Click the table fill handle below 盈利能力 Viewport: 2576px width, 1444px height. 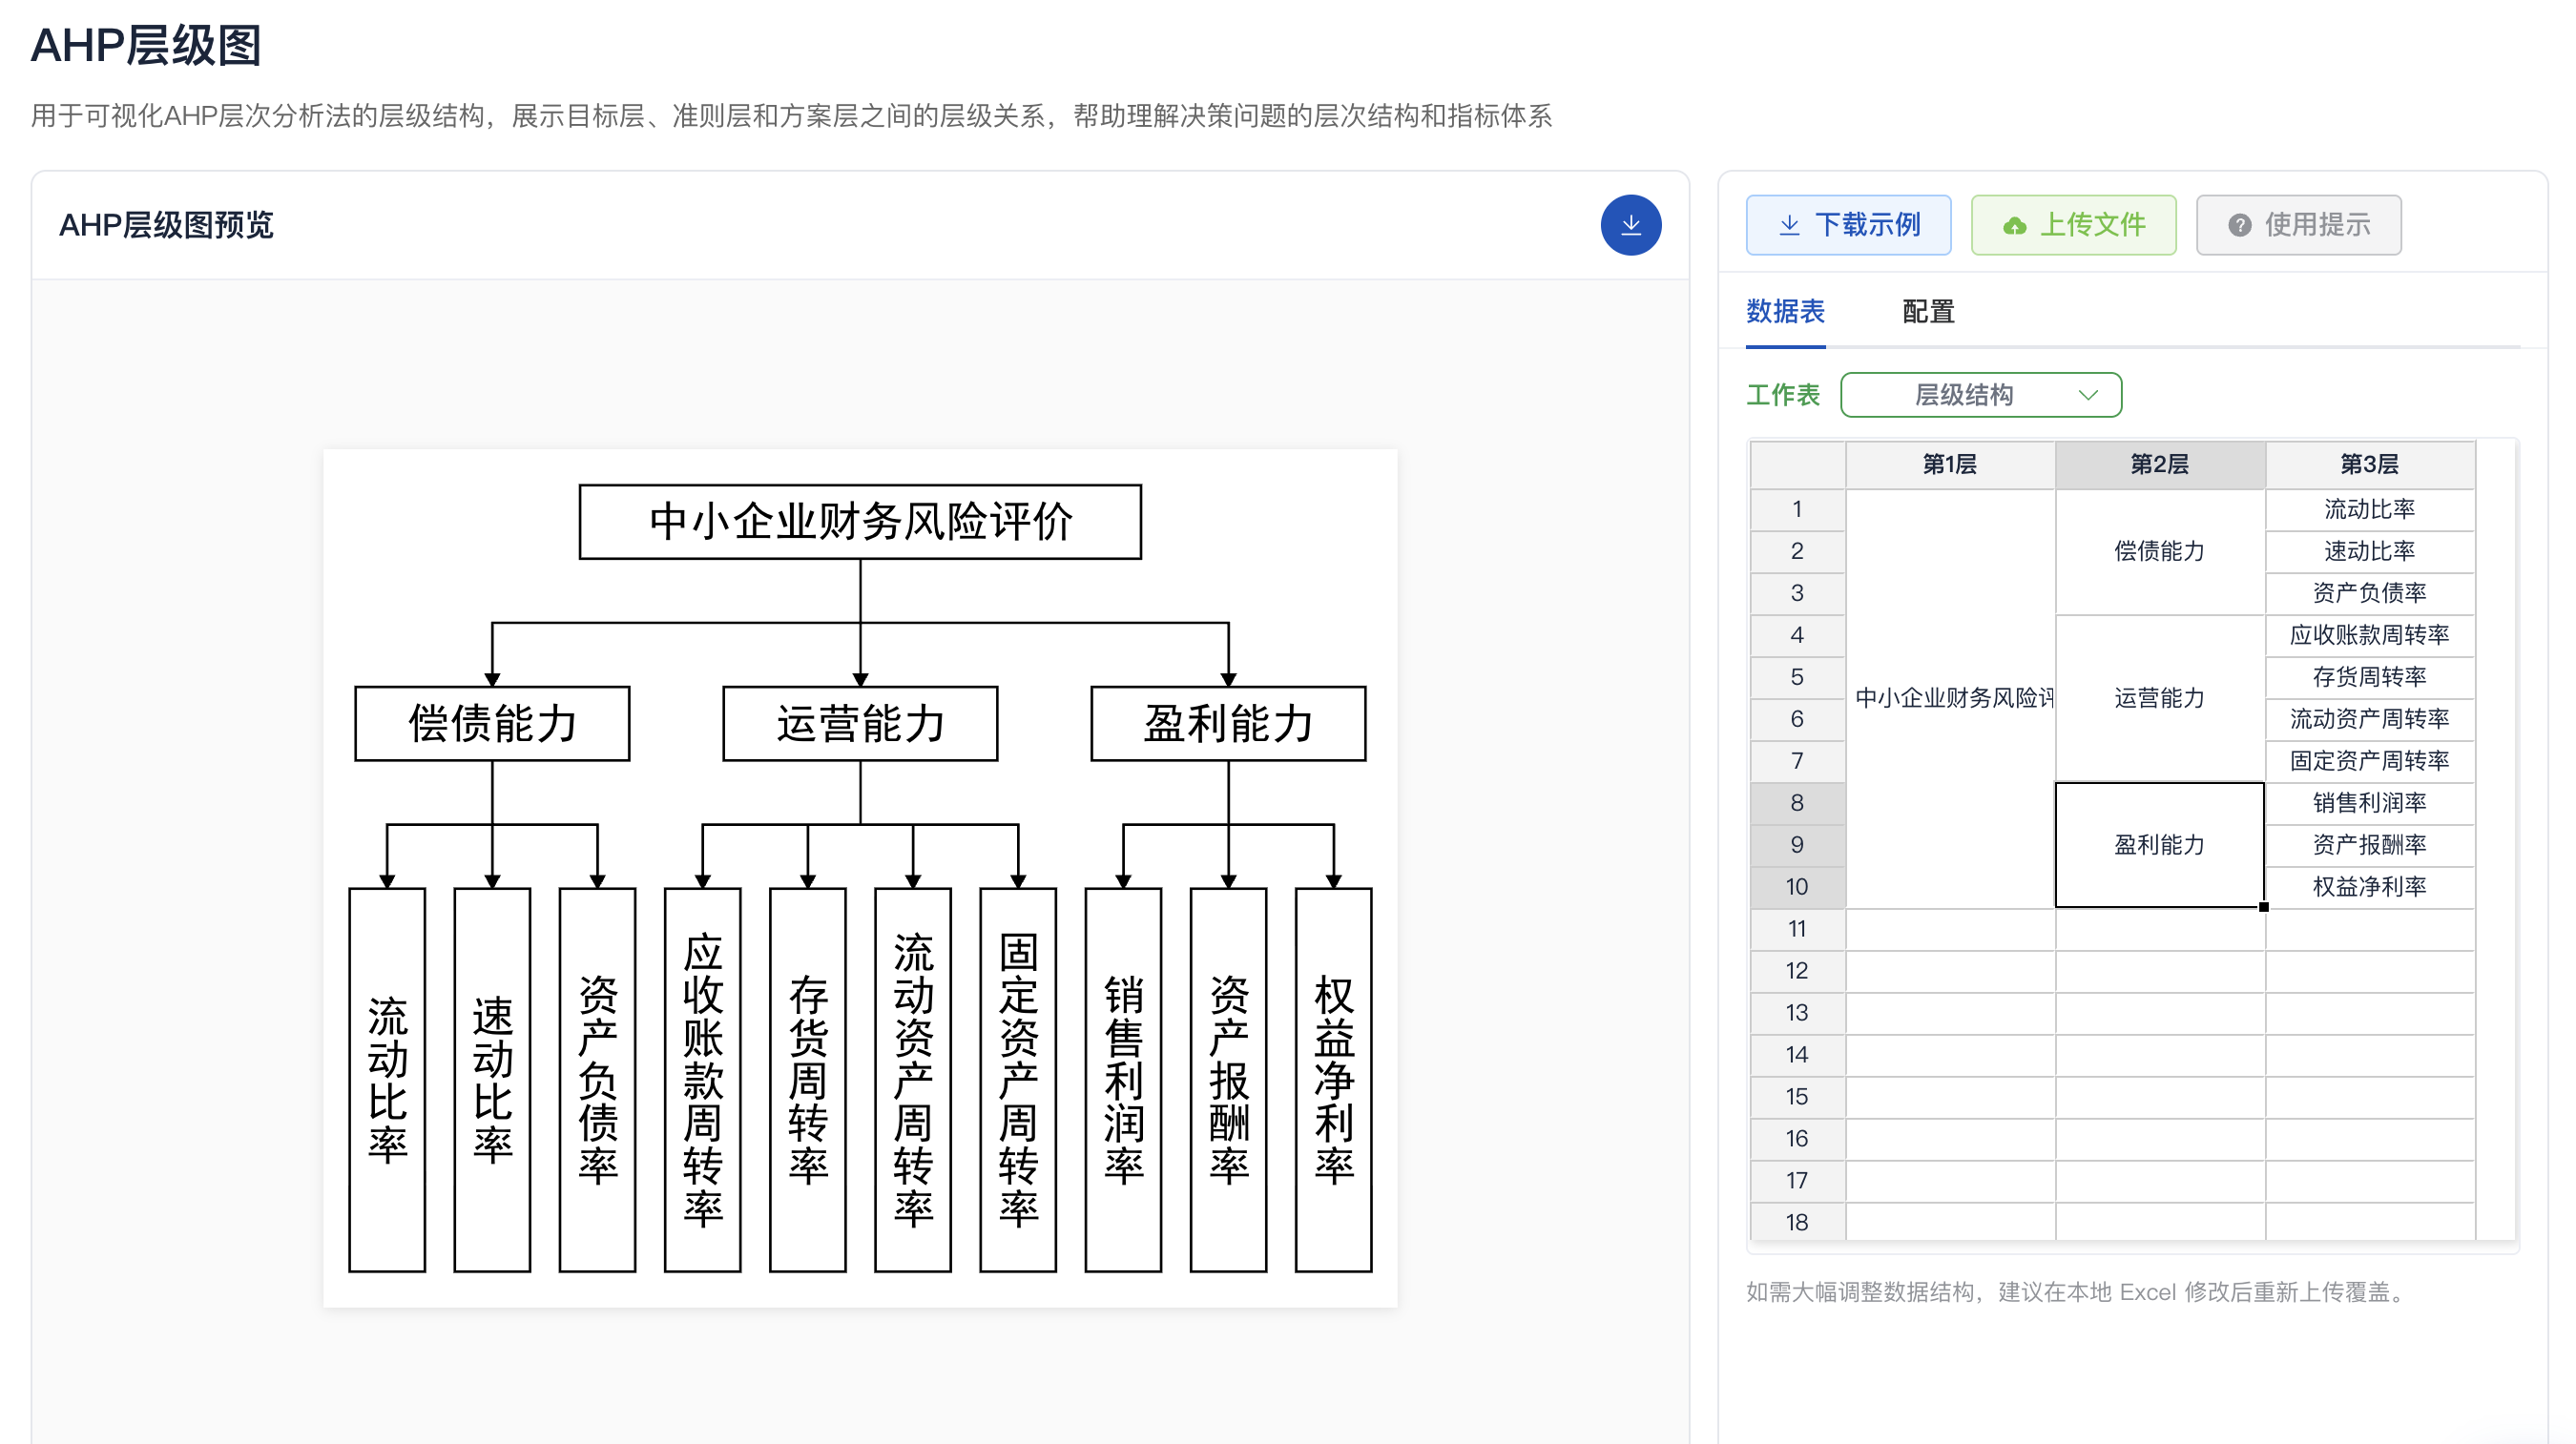(x=2264, y=907)
